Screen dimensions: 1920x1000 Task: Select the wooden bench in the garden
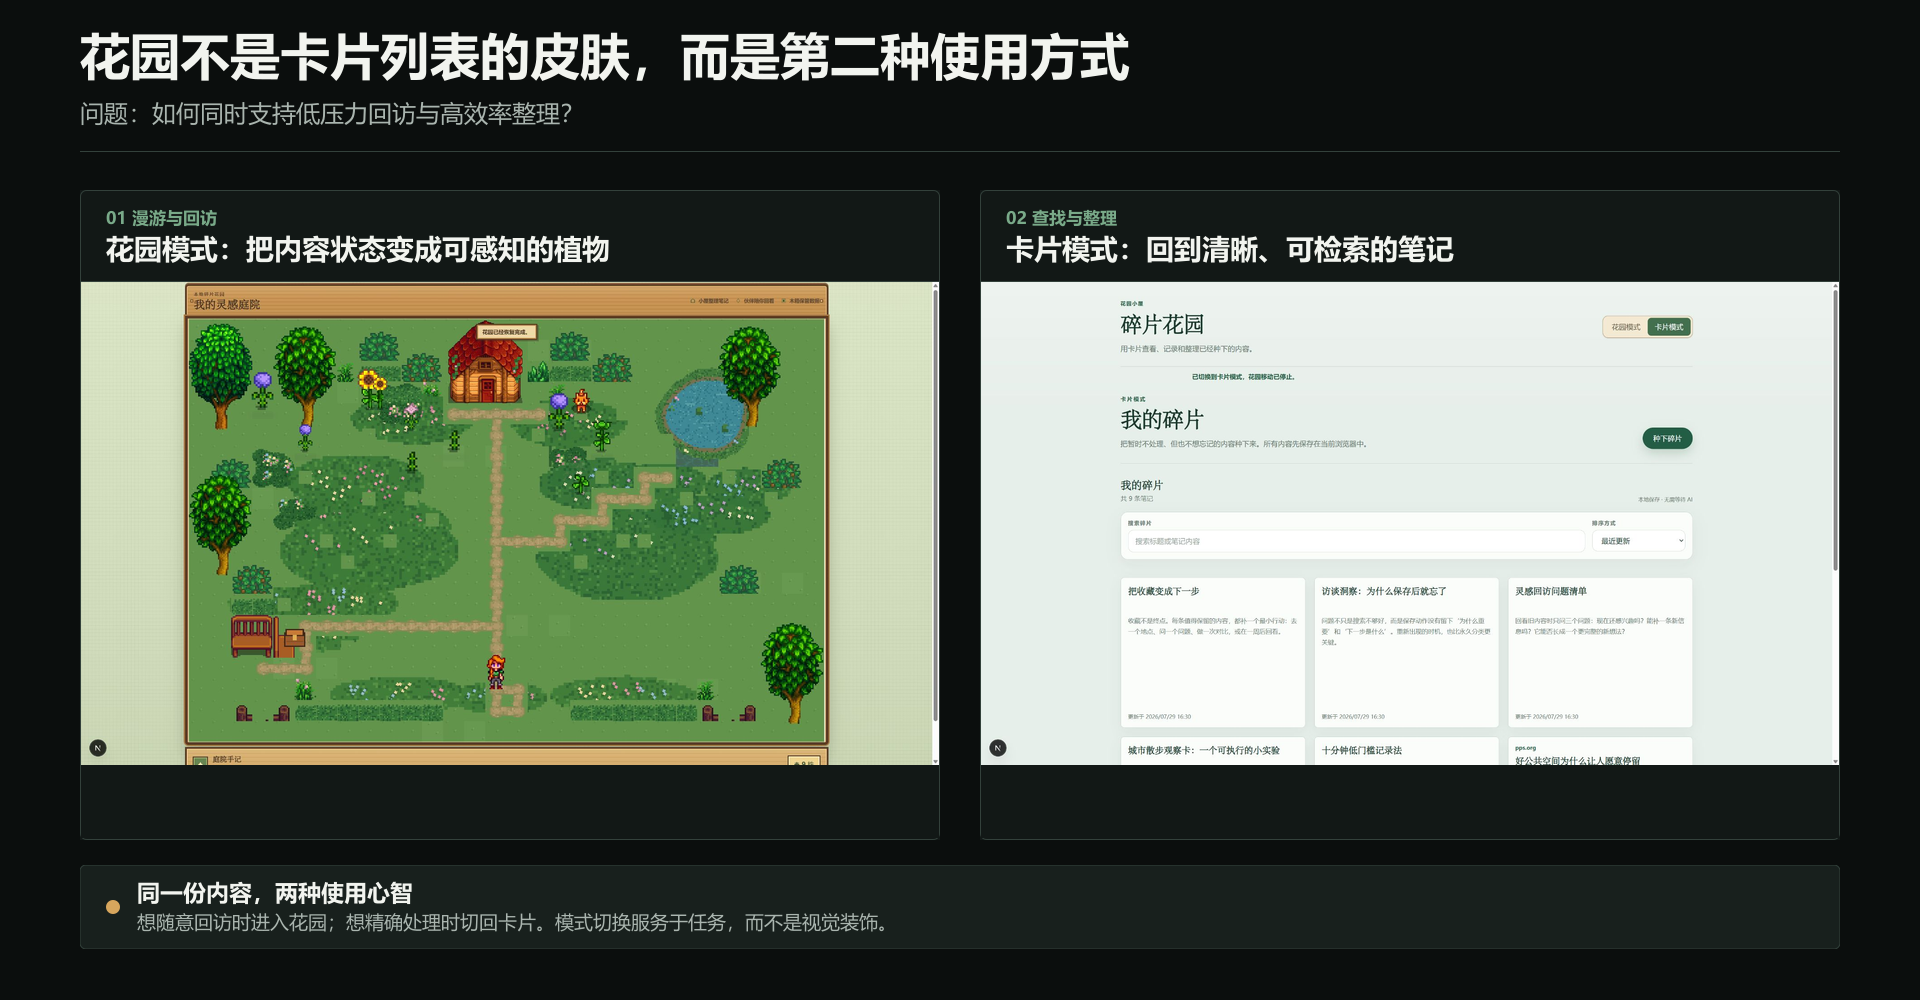(252, 635)
